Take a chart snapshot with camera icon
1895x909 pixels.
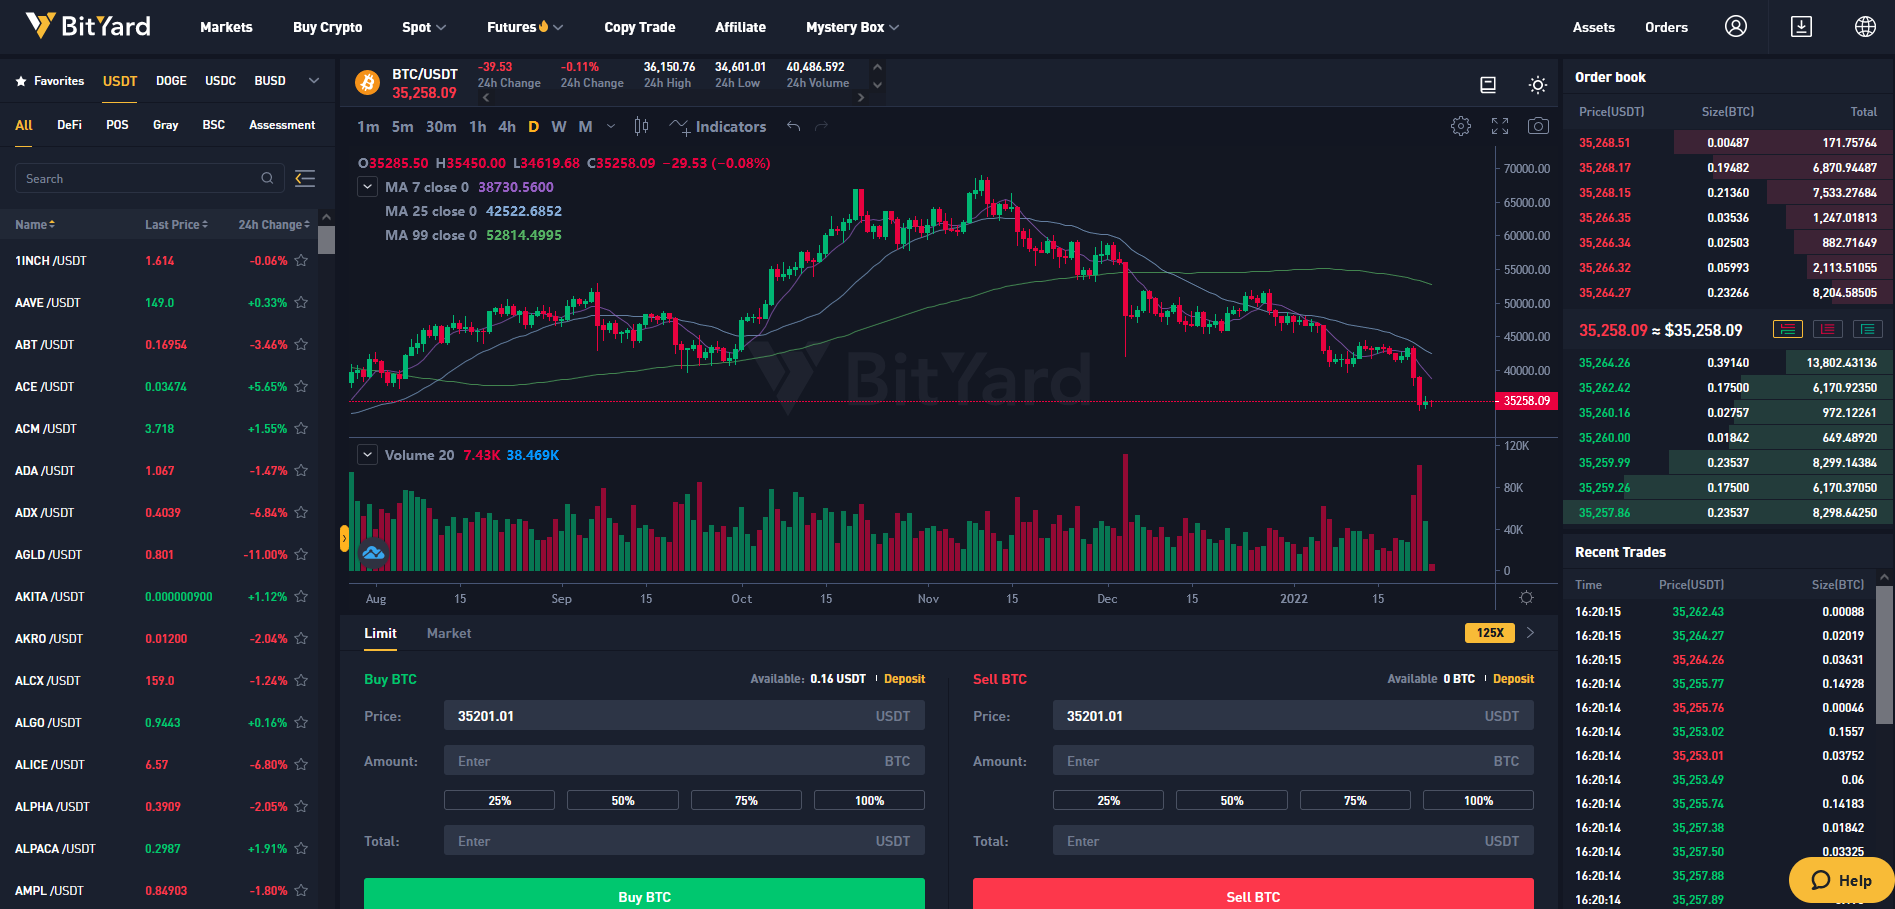tap(1538, 126)
